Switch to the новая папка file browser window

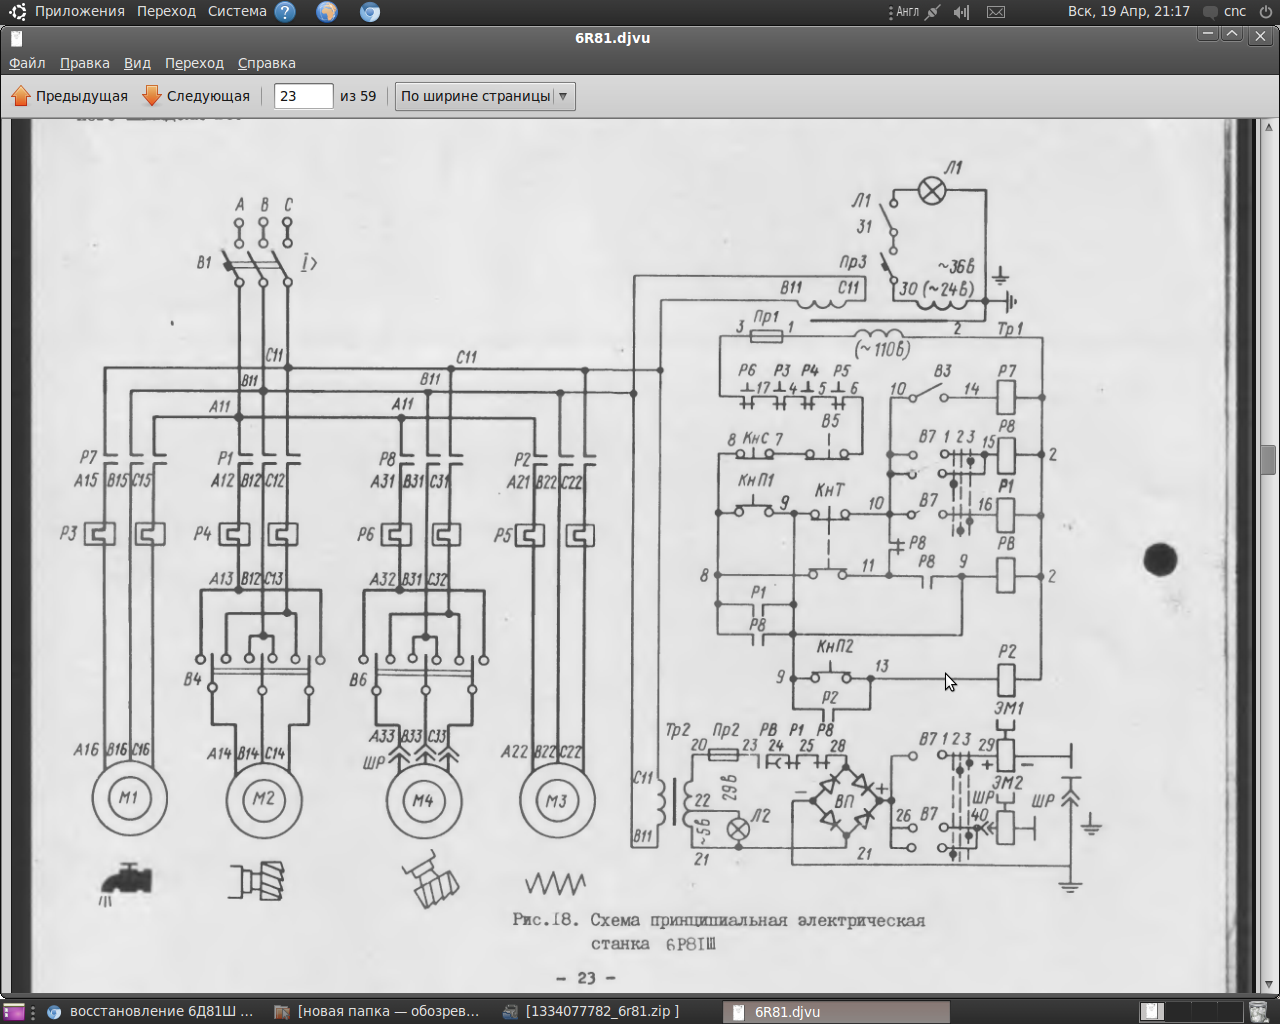click(378, 1011)
